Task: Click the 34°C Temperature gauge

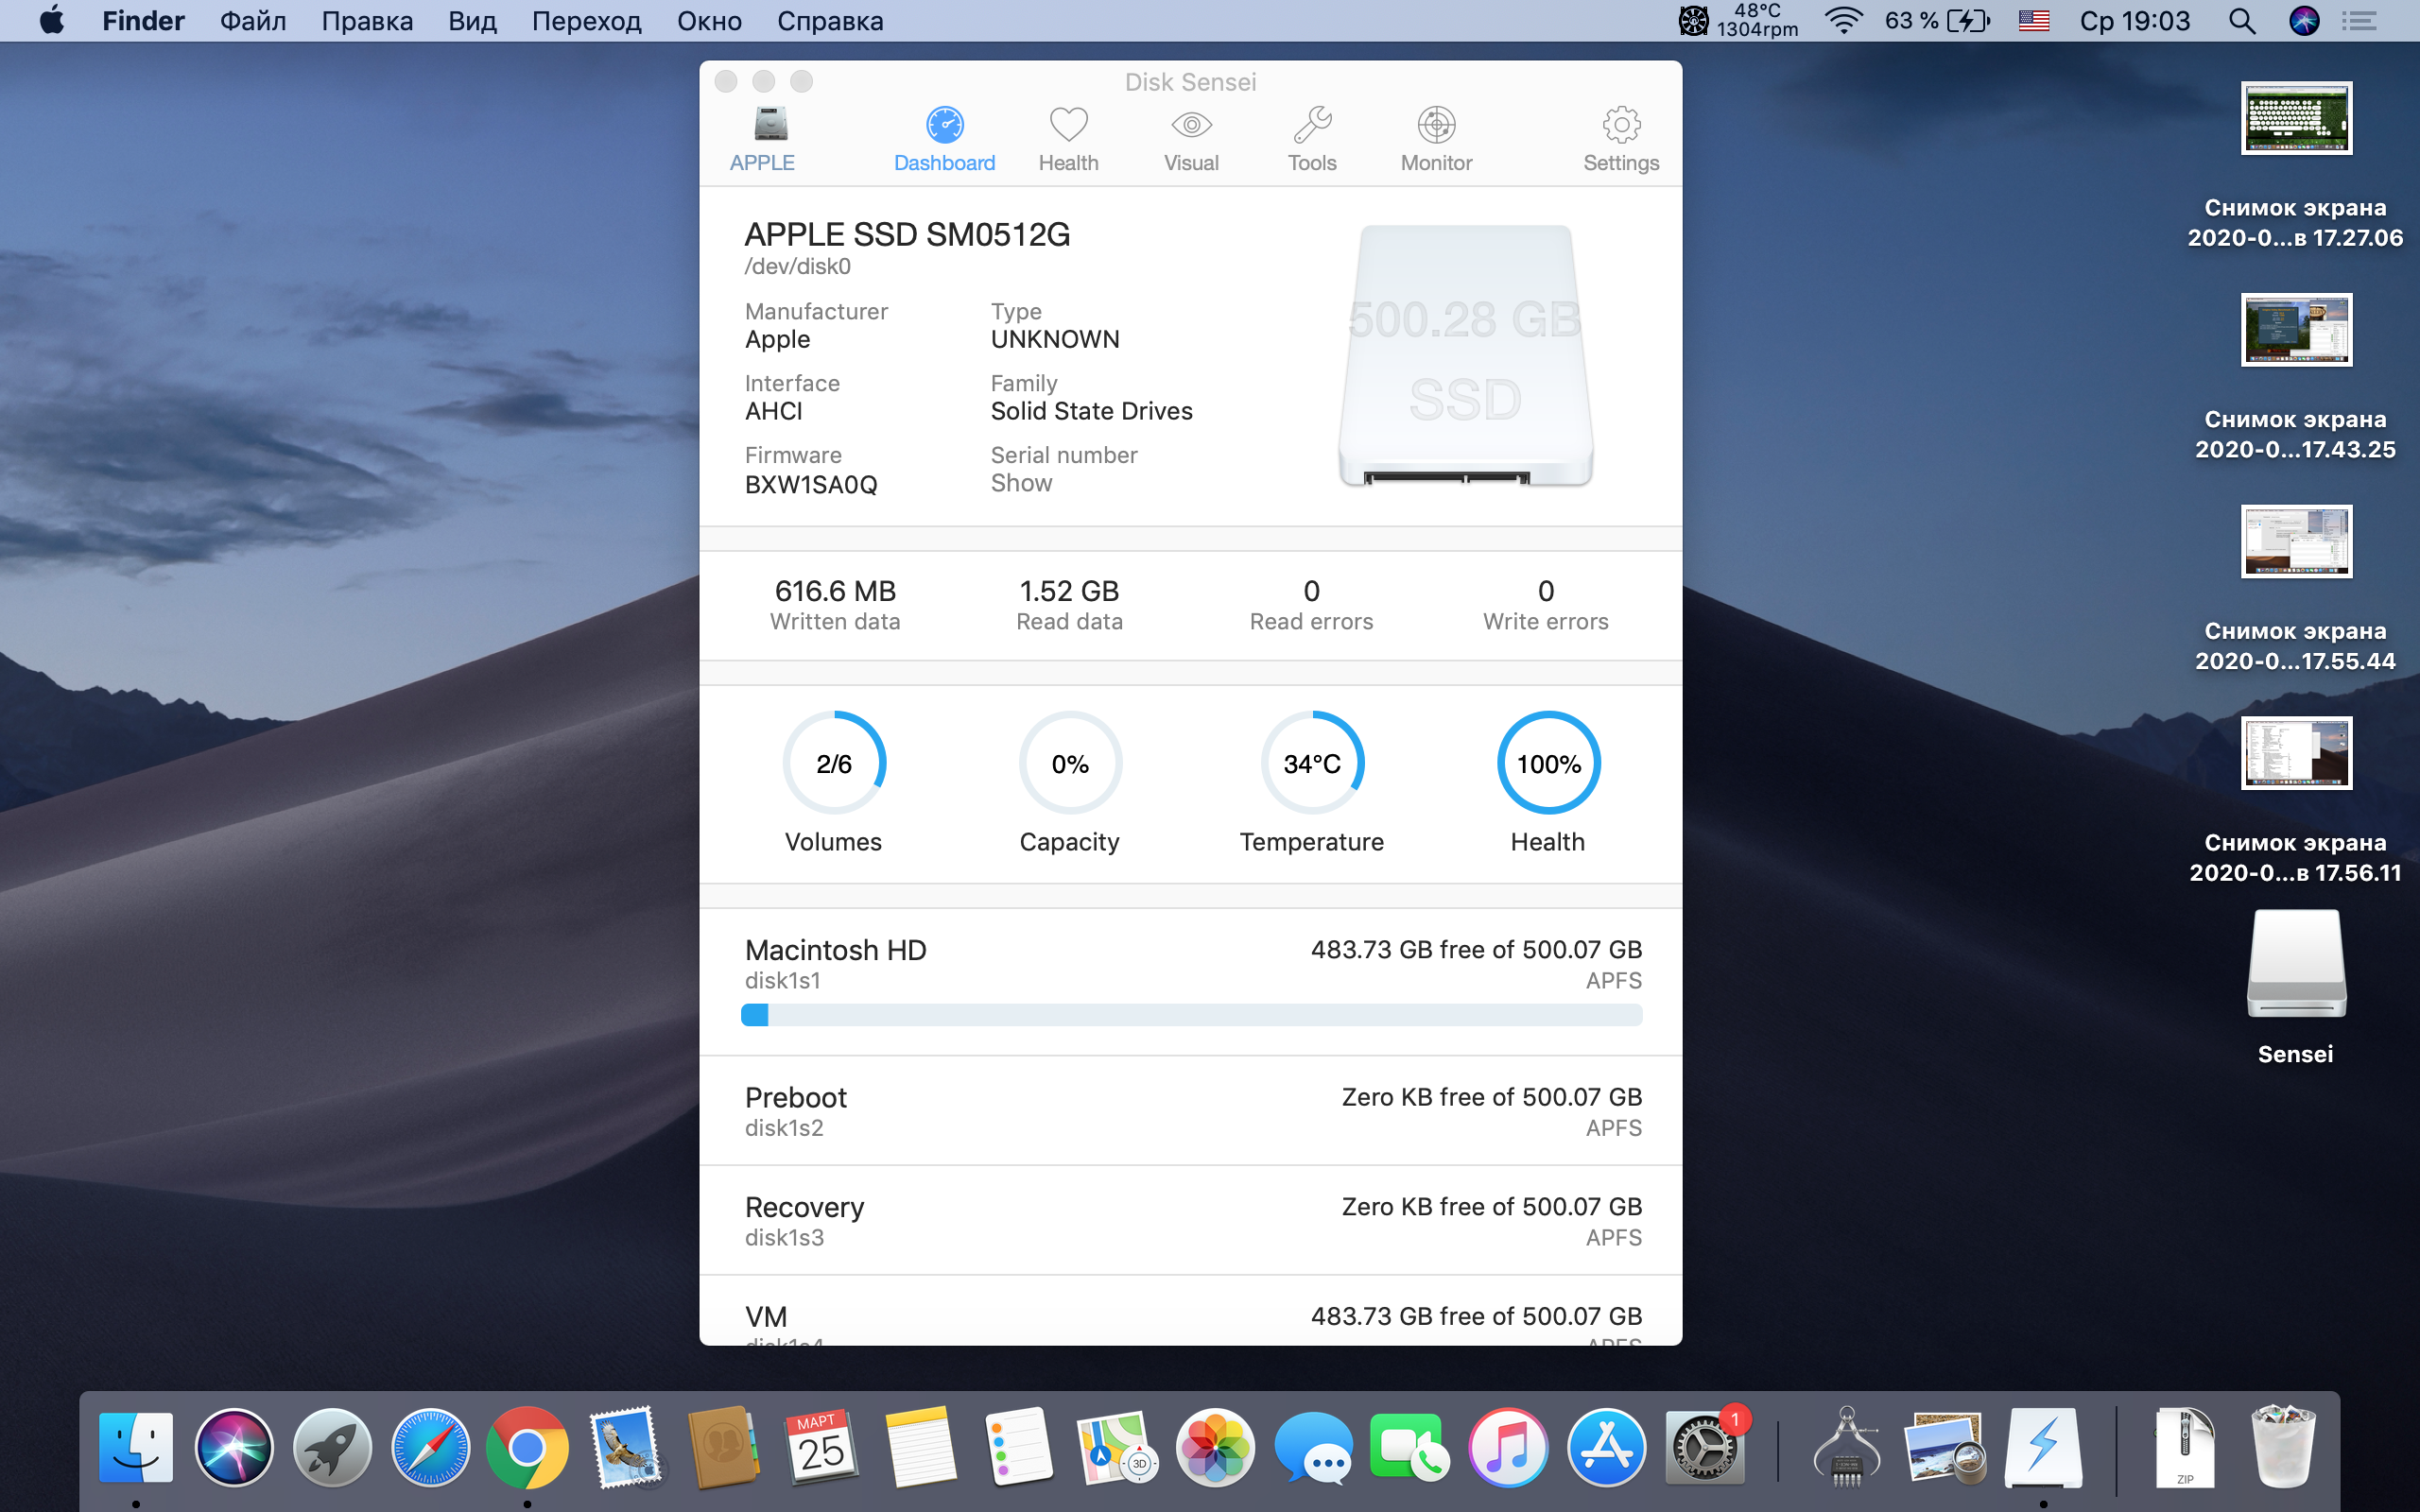Action: [1312, 764]
